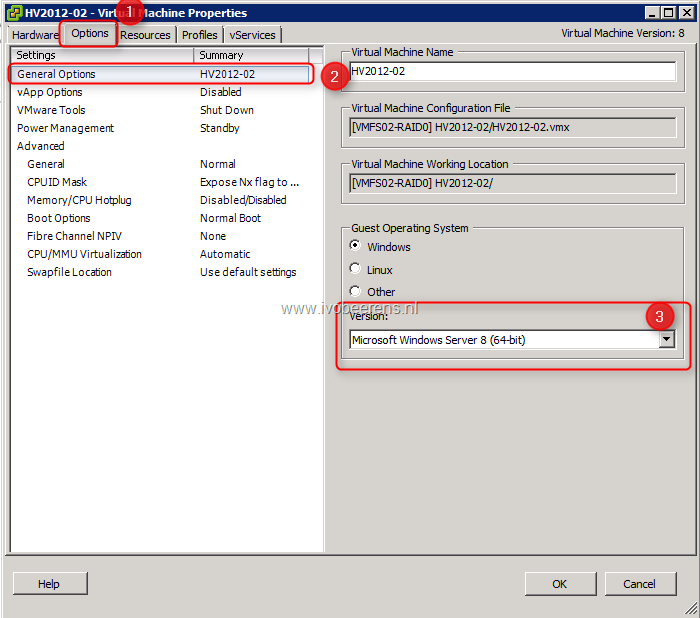This screenshot has height=618, width=700.
Task: Click 'Standby' summary value
Action: (x=220, y=128)
